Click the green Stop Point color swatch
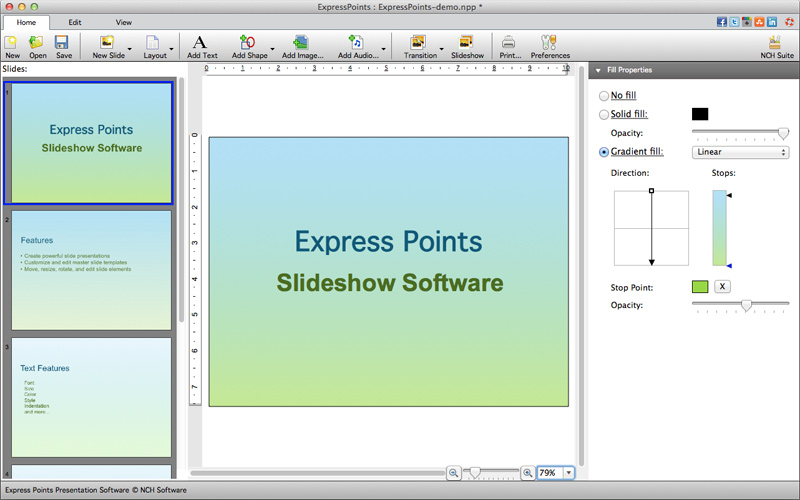The height and width of the screenshot is (500, 800). (700, 286)
